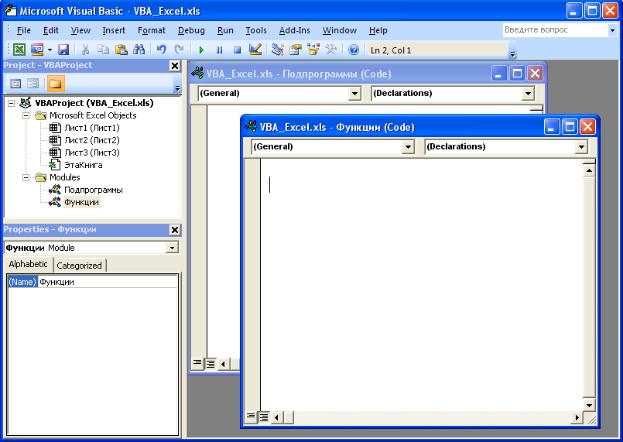Click scroll up arrow in Функции window
The height and width of the screenshot is (442, 623).
tap(589, 171)
